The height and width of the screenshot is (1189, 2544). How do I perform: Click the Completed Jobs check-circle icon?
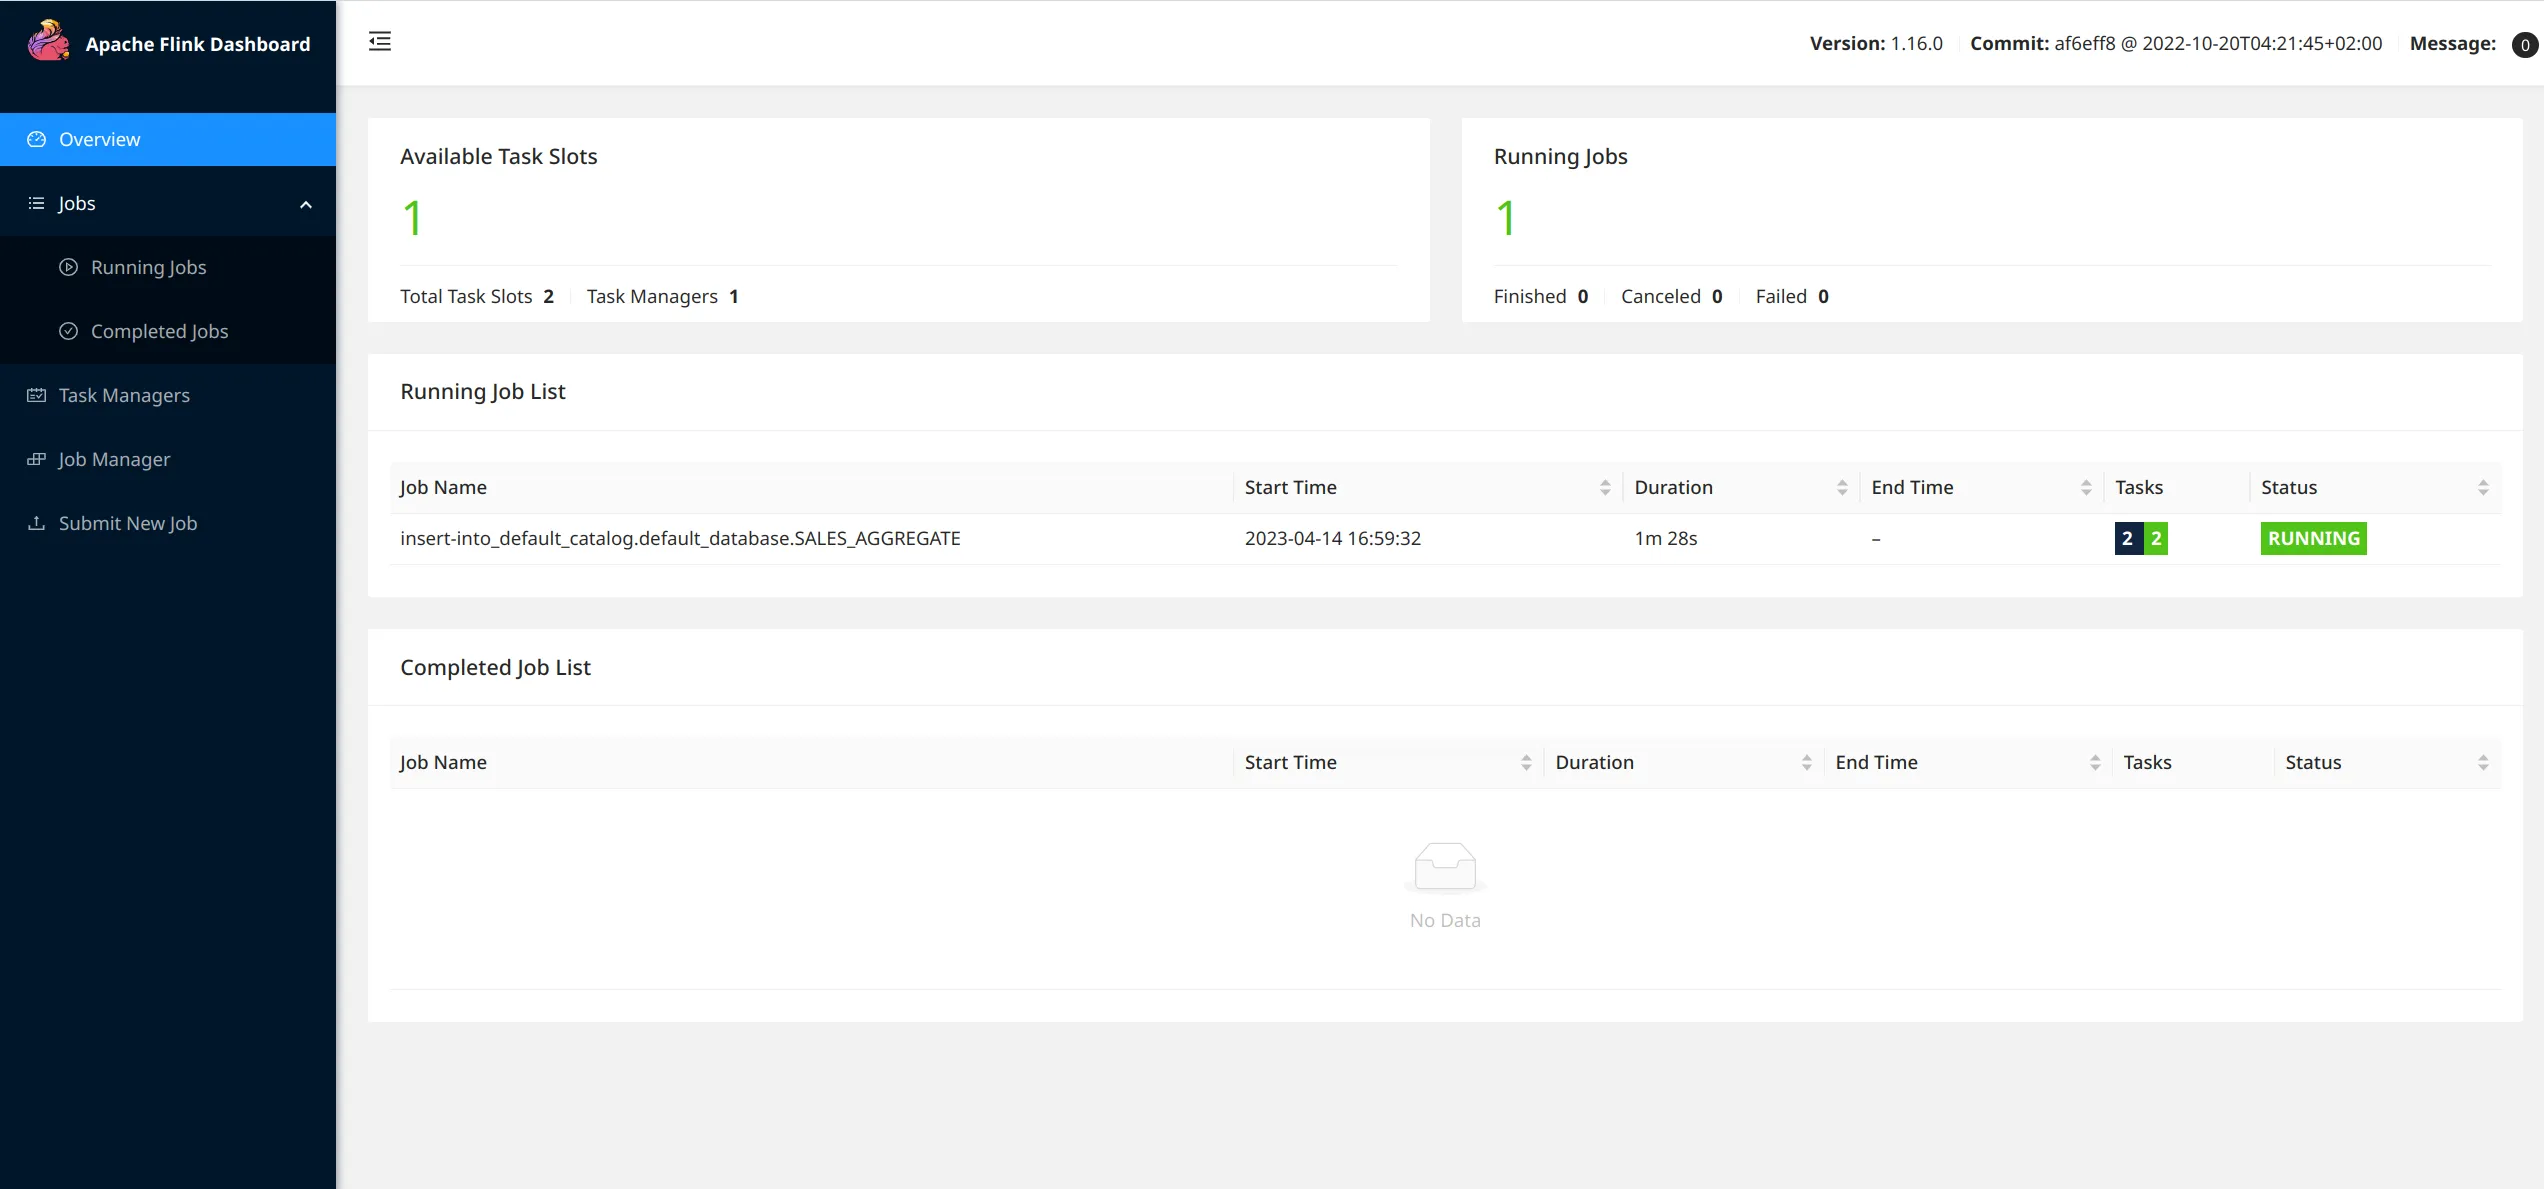[x=68, y=331]
